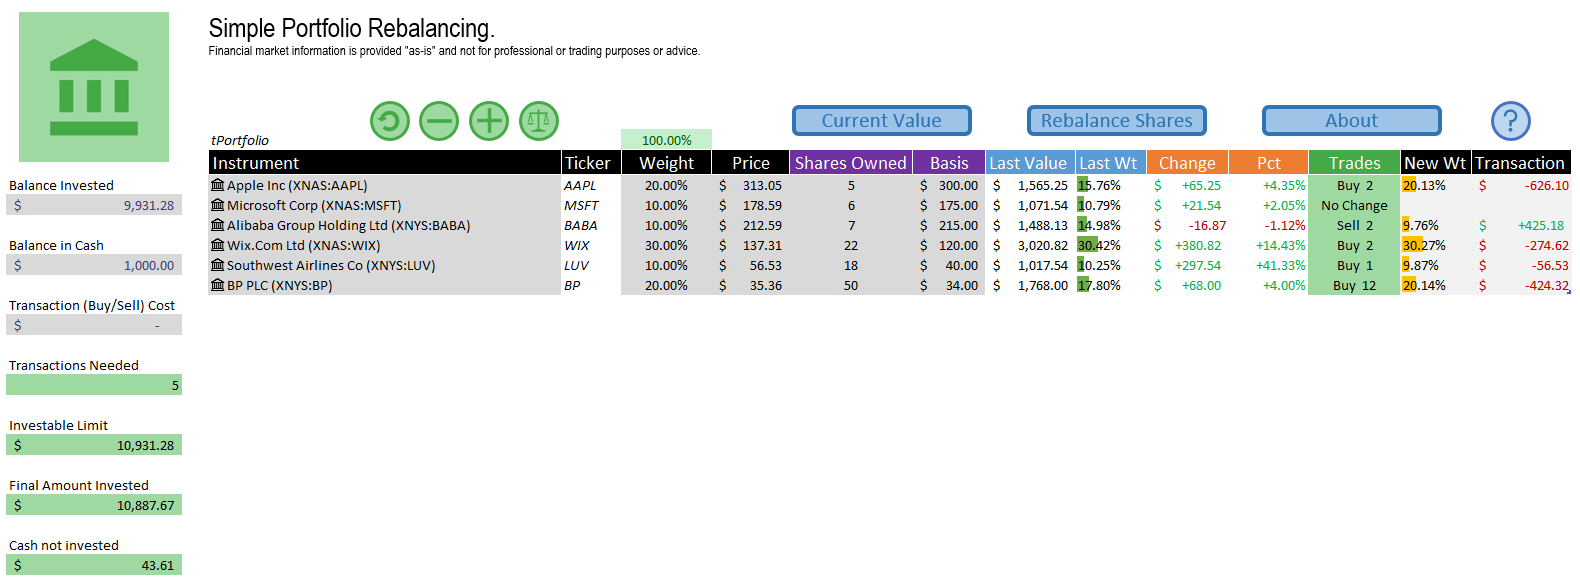
Task: Click the Final Amount Invested value 10,887.67
Action: point(94,505)
